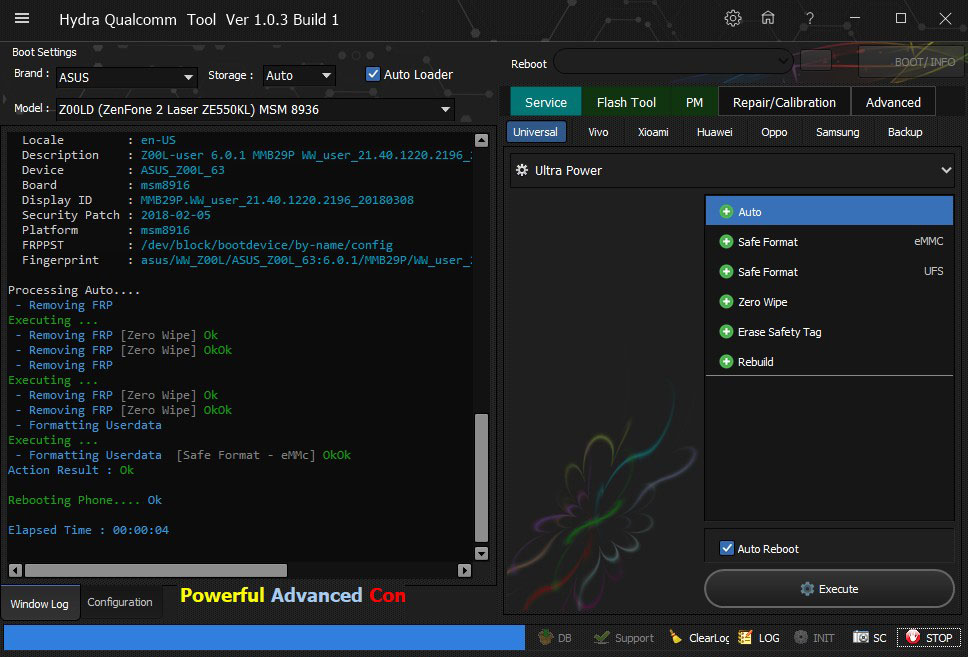Switch to the Flash Tool tab
Image resolution: width=968 pixels, height=657 pixels.
click(626, 102)
